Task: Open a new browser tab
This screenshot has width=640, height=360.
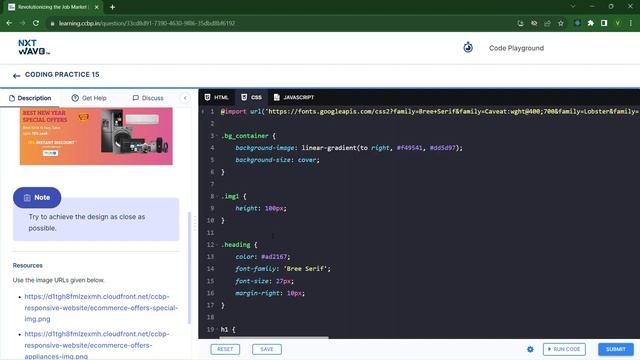Action: (112, 7)
